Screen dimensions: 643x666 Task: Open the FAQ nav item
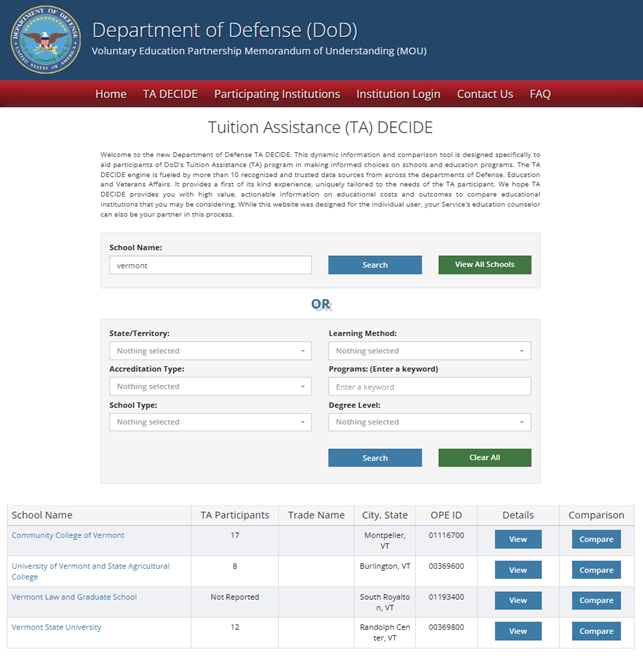[540, 94]
